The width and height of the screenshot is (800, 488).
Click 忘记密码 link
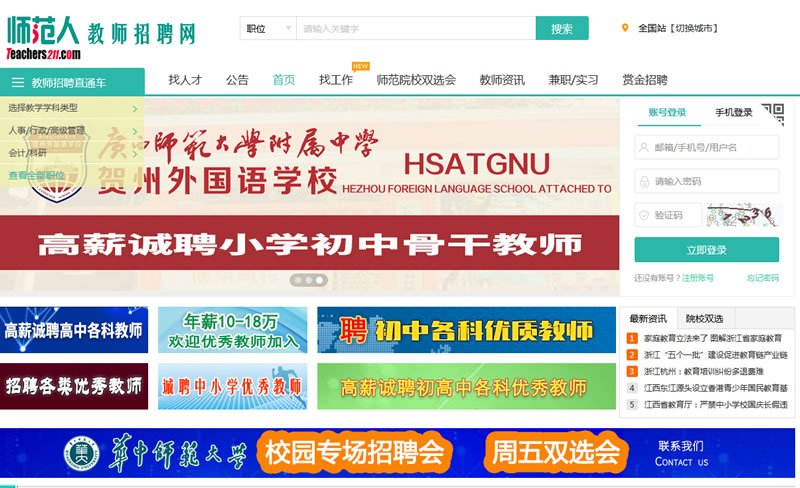[x=763, y=278]
